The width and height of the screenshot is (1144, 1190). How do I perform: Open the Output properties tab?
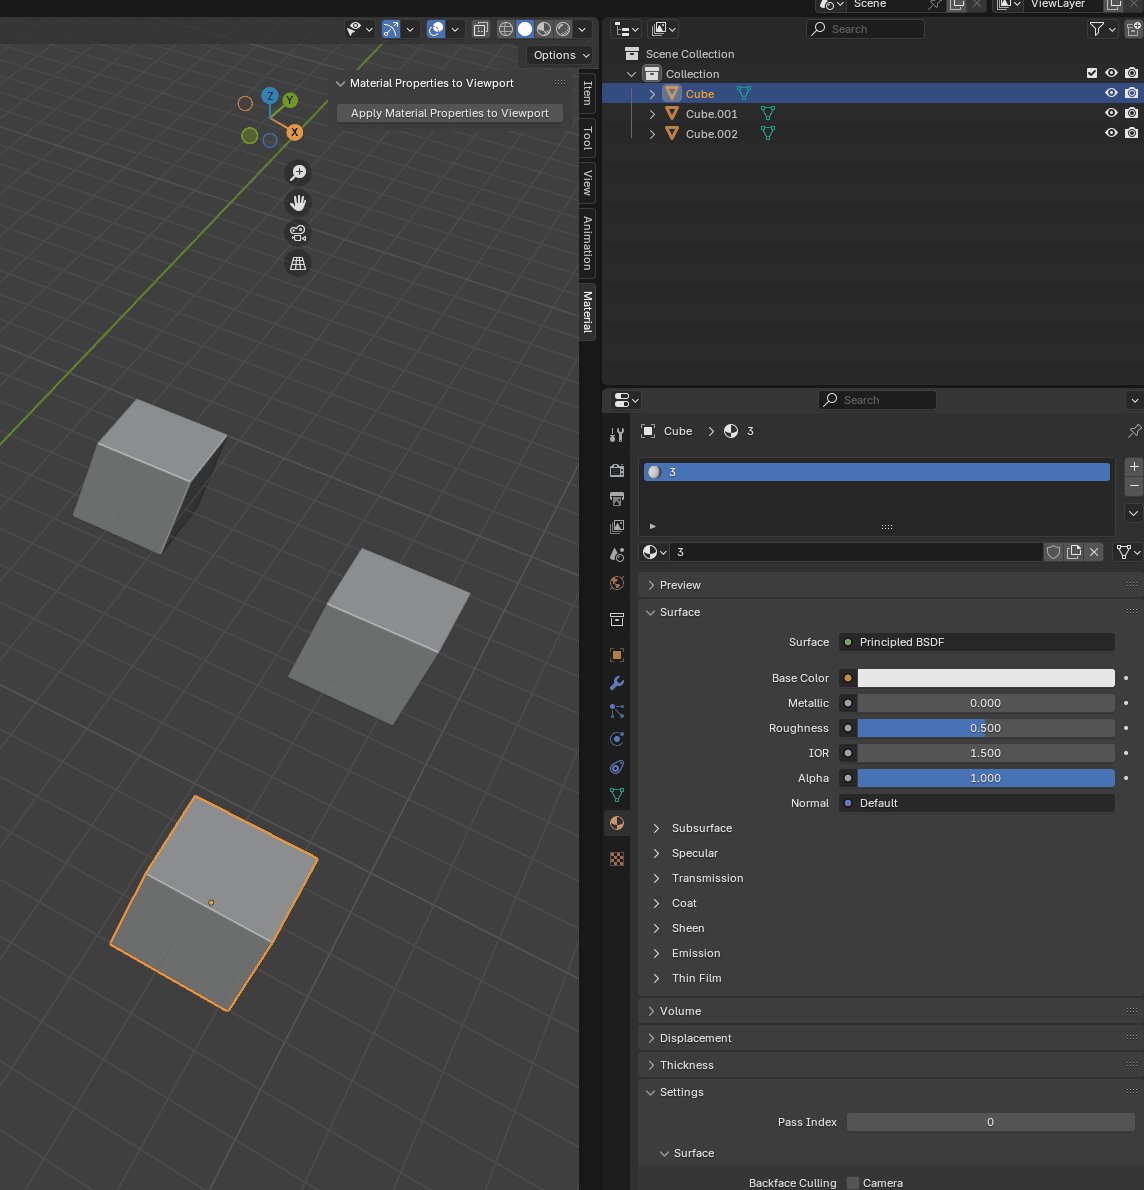coord(616,499)
